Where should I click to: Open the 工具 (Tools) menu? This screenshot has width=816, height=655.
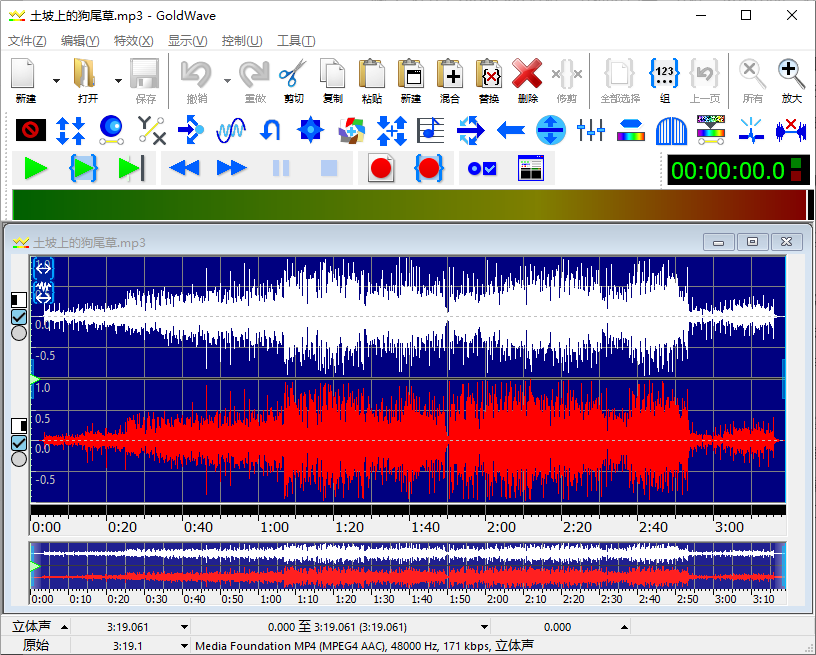tap(295, 41)
